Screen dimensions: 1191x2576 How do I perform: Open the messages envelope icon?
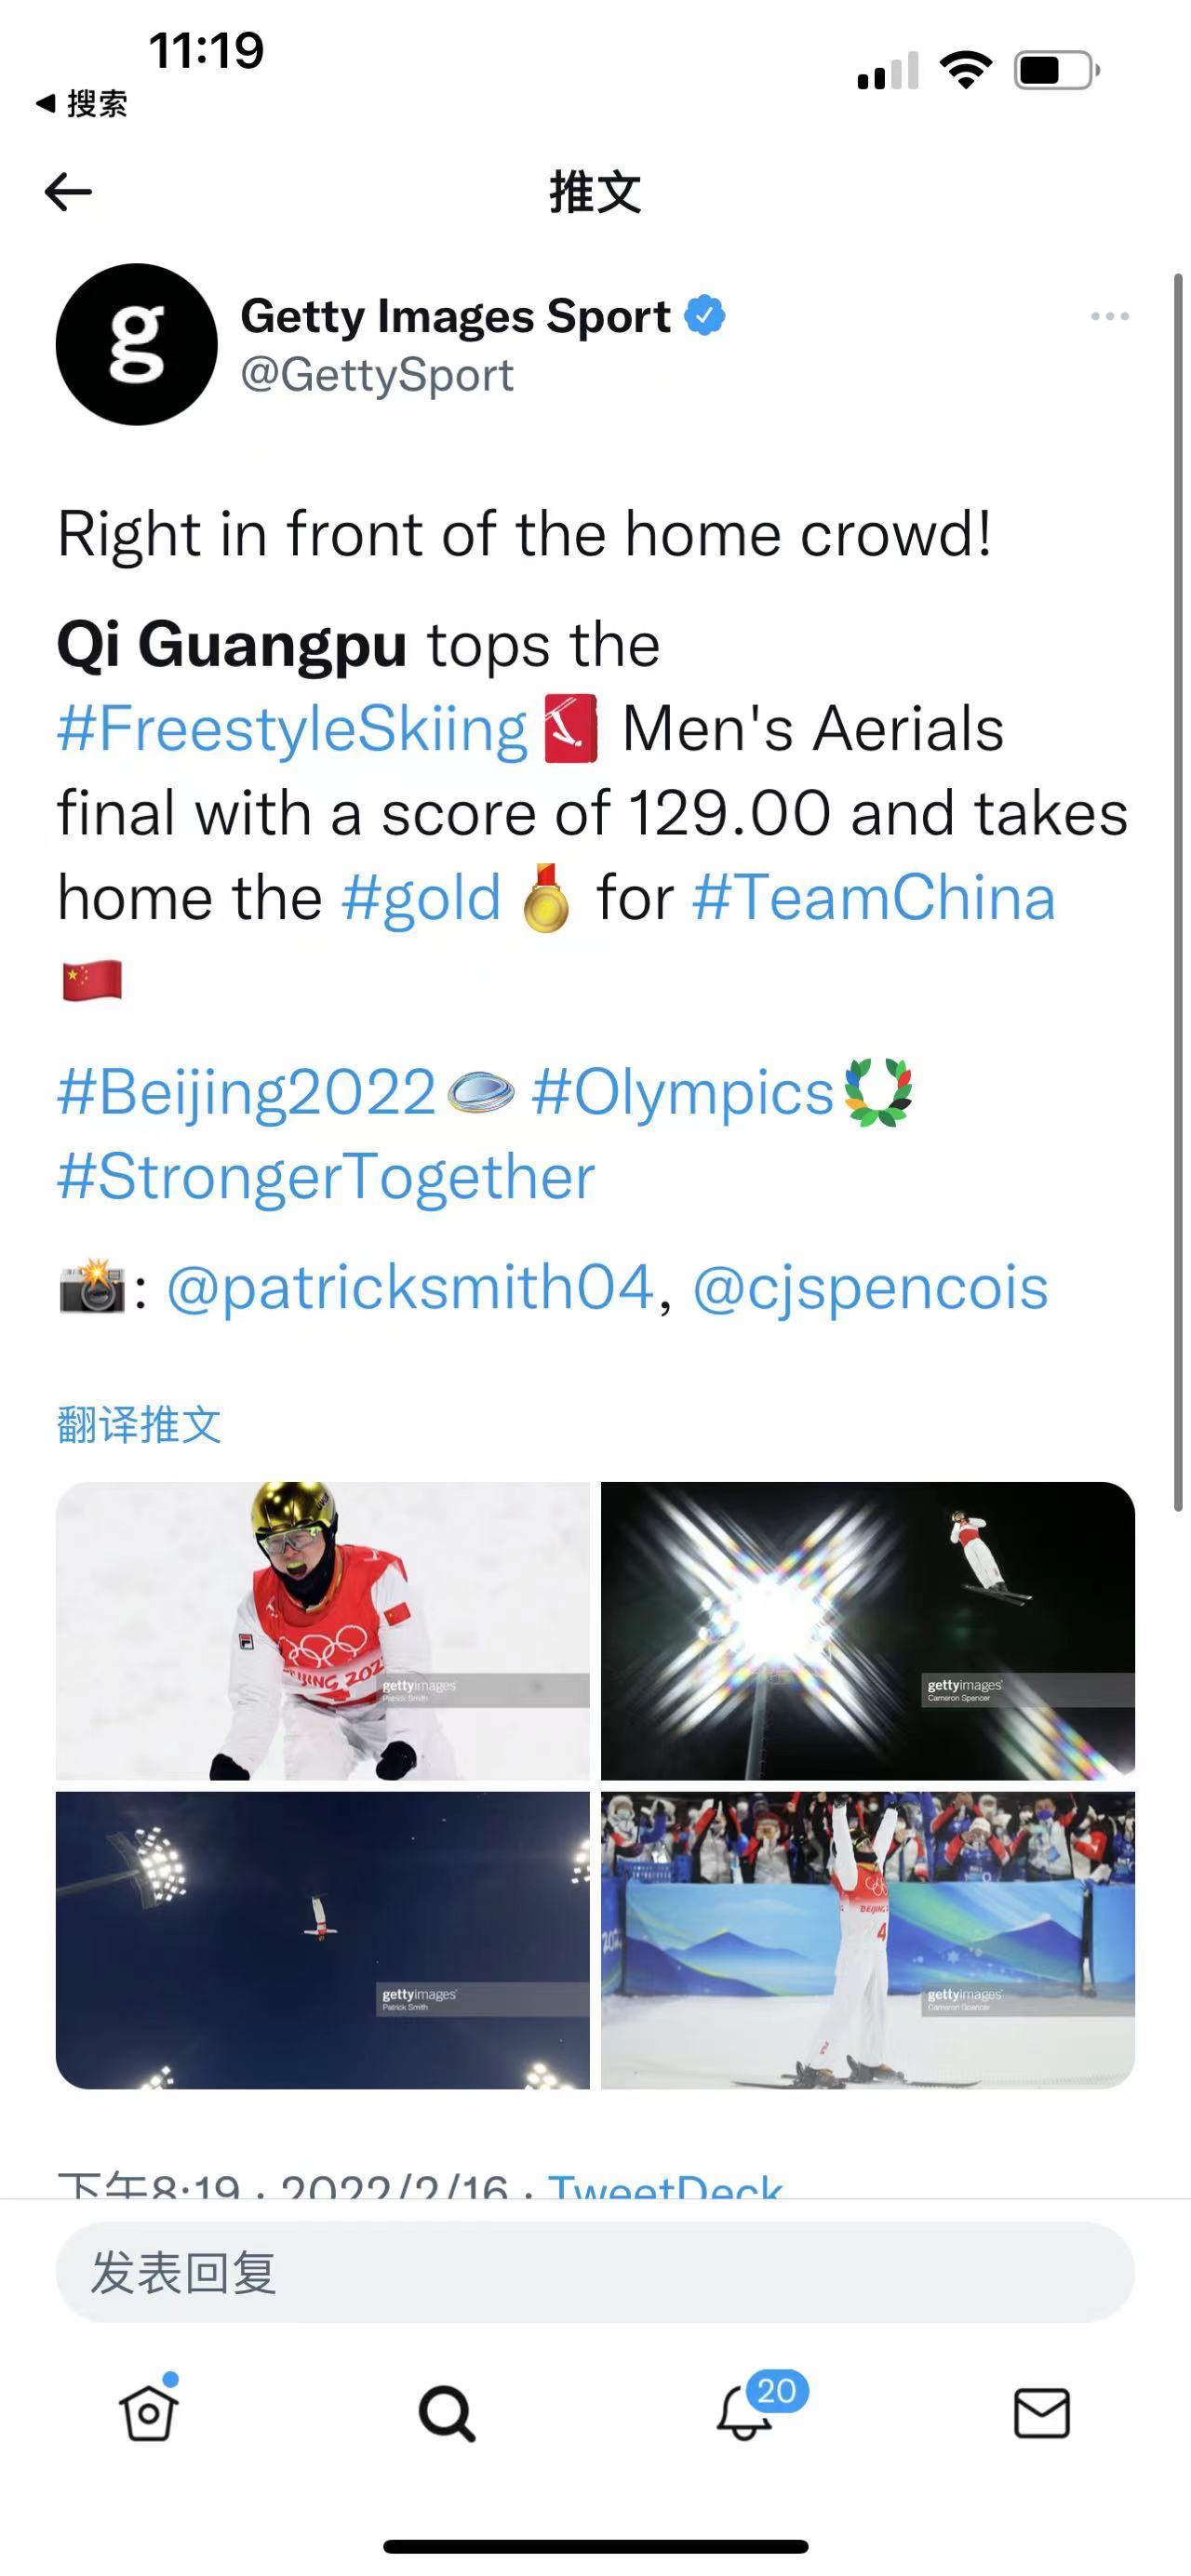click(x=1042, y=2414)
